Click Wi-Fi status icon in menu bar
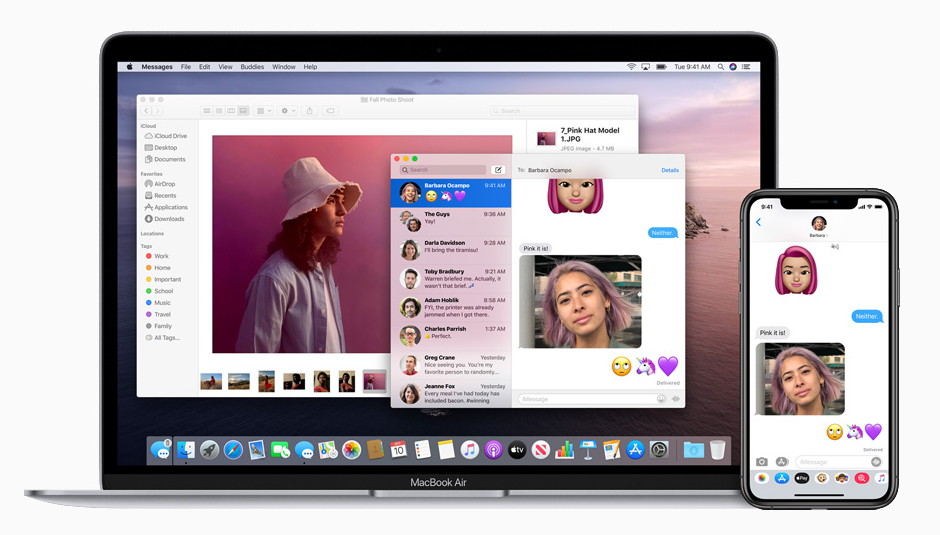Viewport: 940px width, 535px height. tap(631, 67)
